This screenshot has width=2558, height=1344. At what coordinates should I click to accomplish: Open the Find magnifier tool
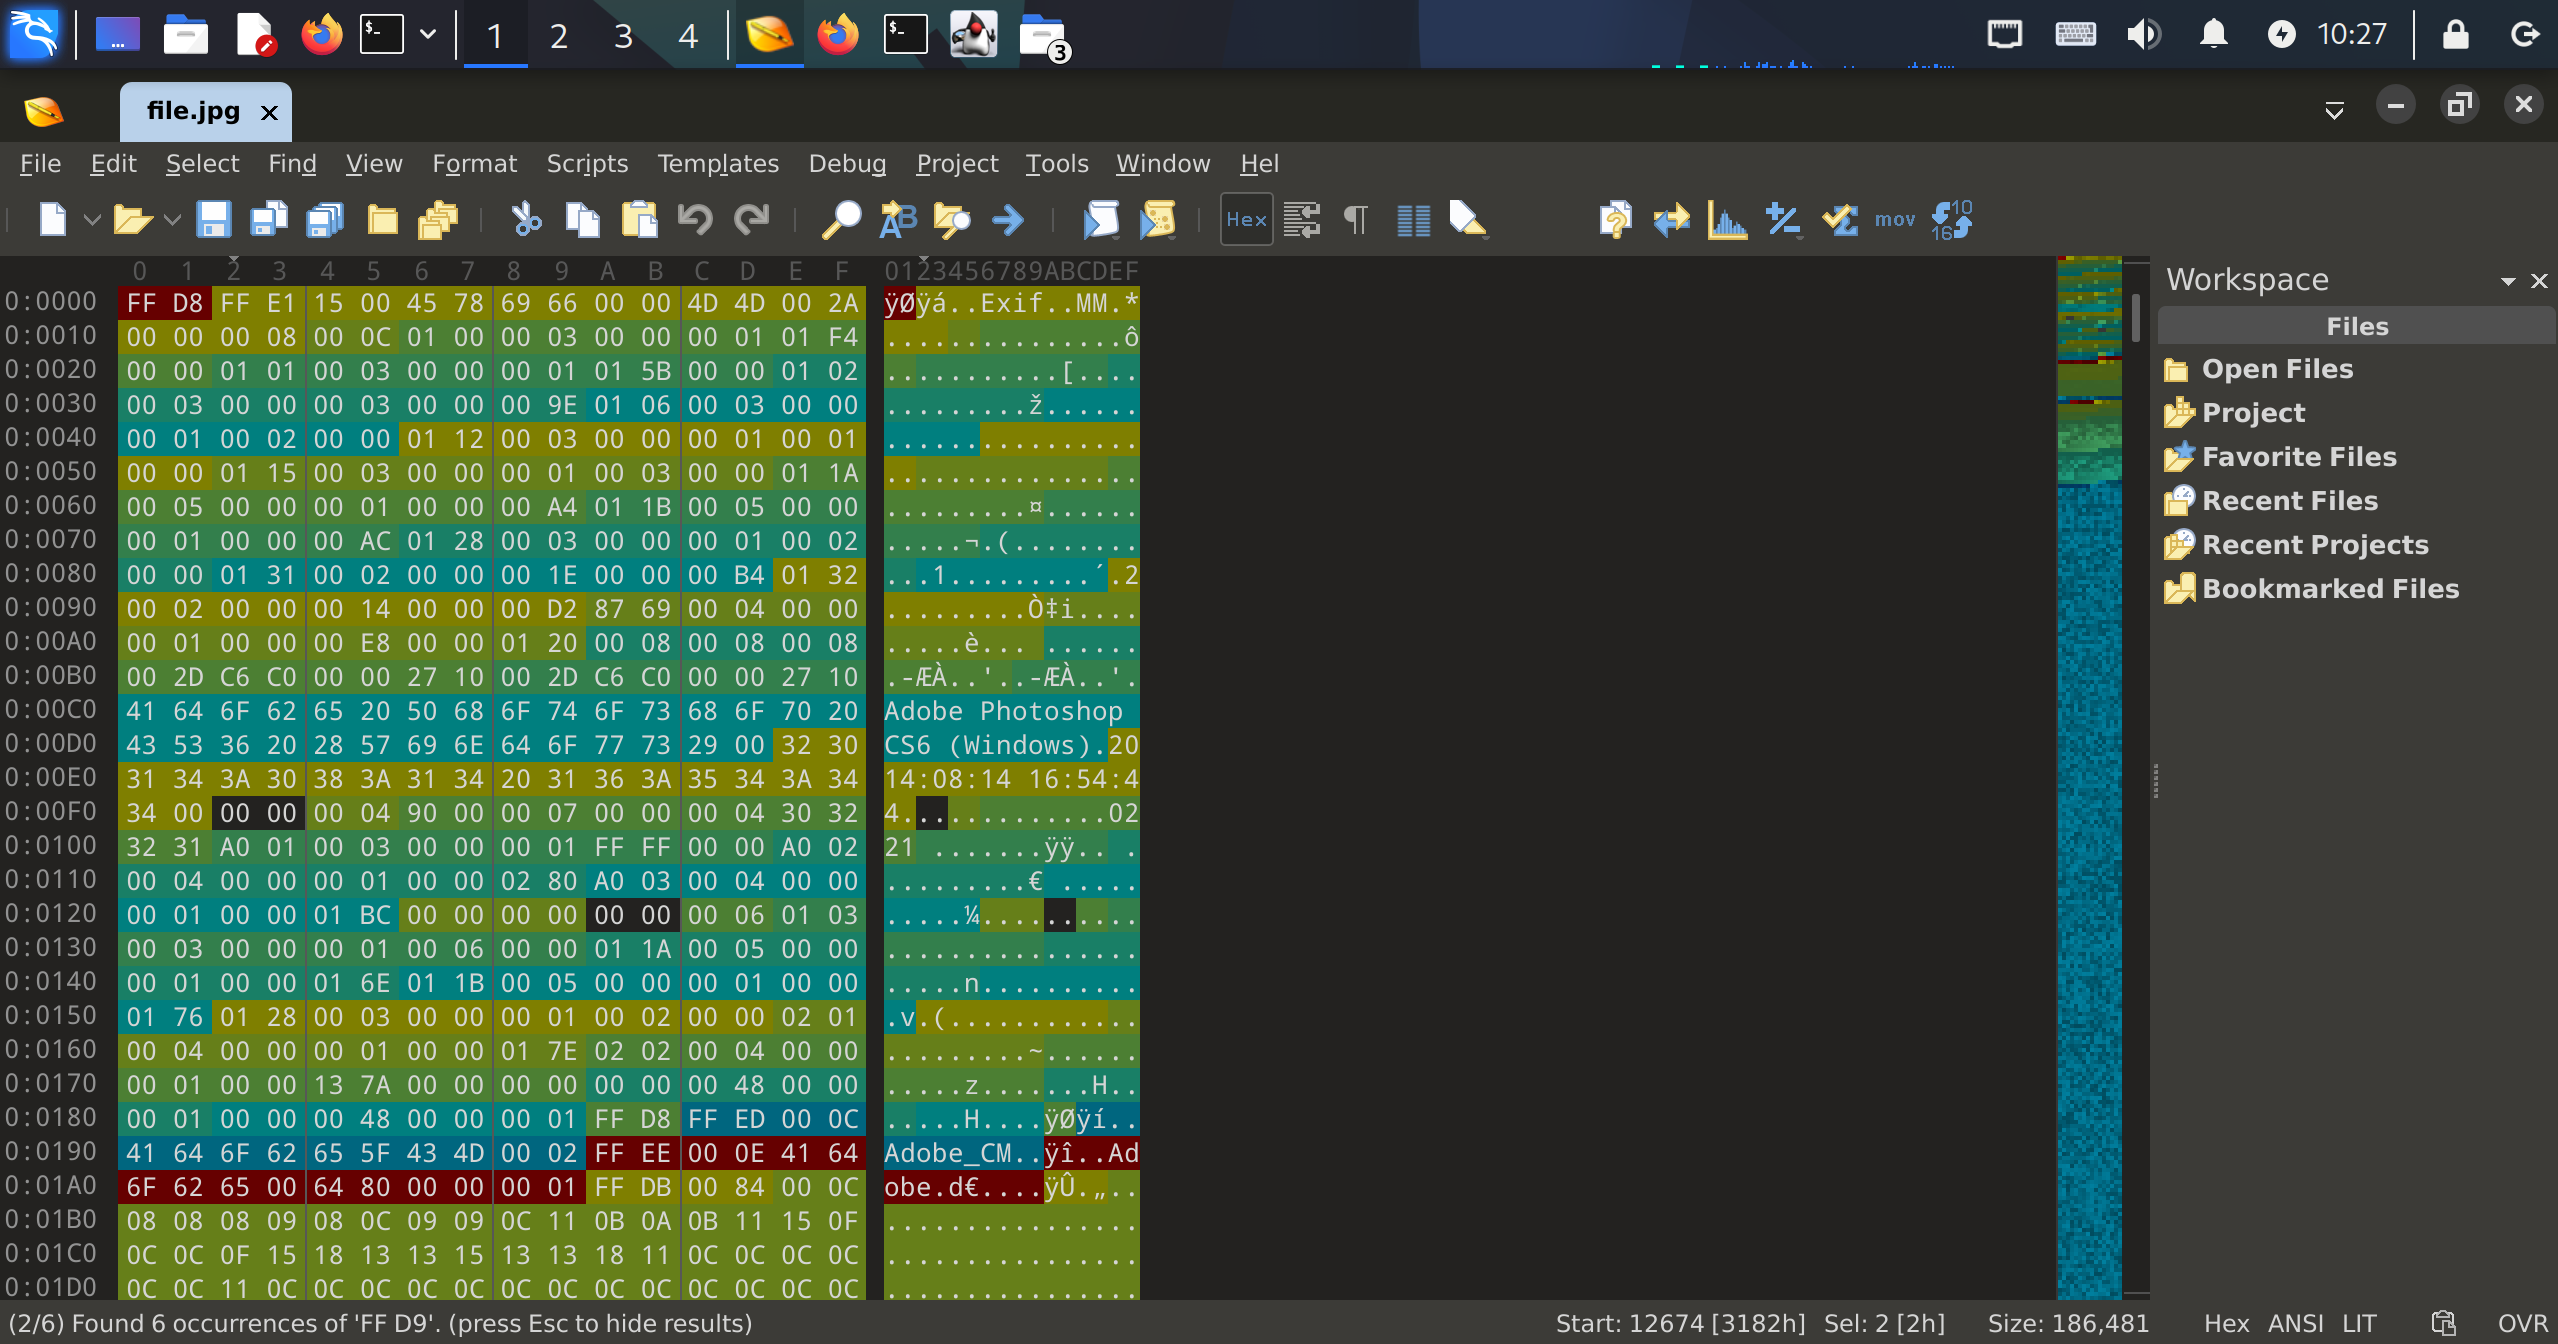coord(841,219)
